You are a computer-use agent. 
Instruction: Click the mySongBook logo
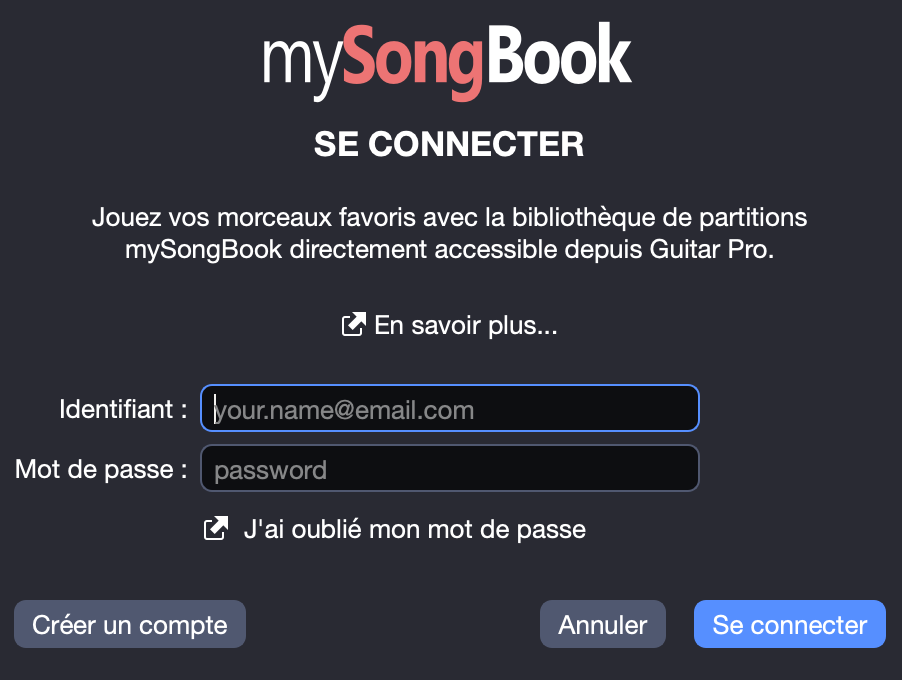tap(448, 62)
